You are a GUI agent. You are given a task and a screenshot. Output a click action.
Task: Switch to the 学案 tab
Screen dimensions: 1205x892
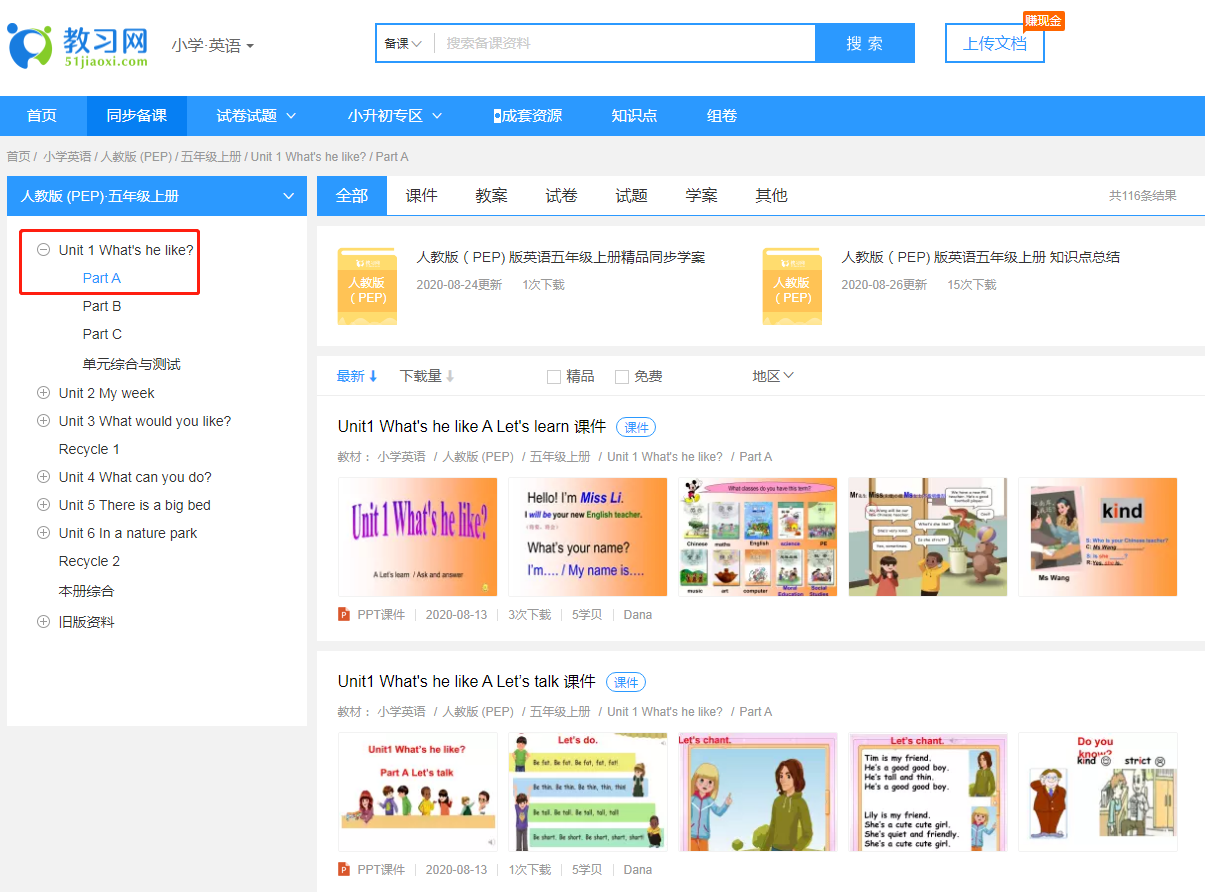coord(702,196)
